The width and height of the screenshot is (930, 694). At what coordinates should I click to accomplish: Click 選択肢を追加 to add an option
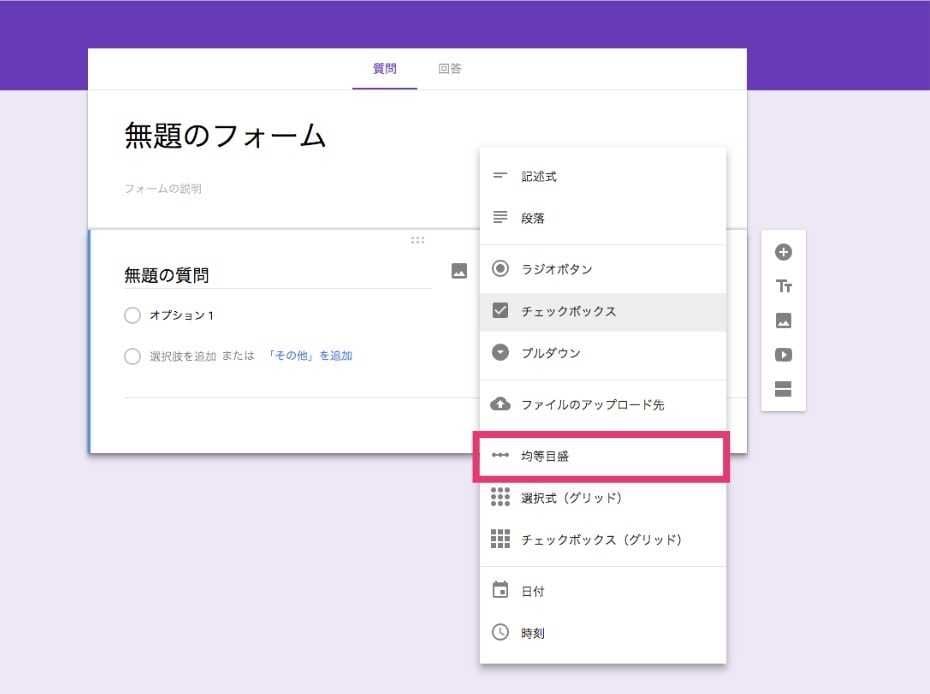tap(182, 355)
